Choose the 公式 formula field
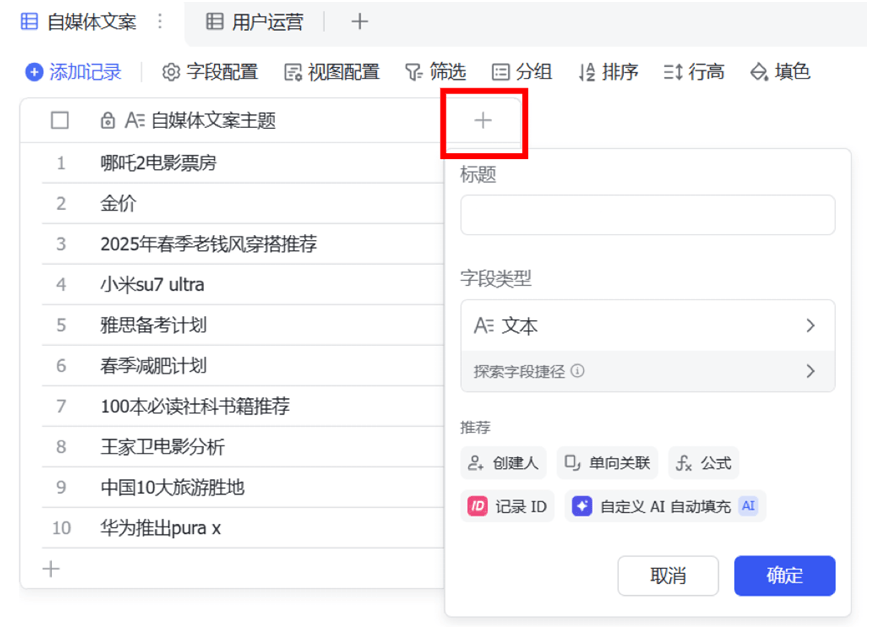This screenshot has height=629, width=869. tap(704, 463)
